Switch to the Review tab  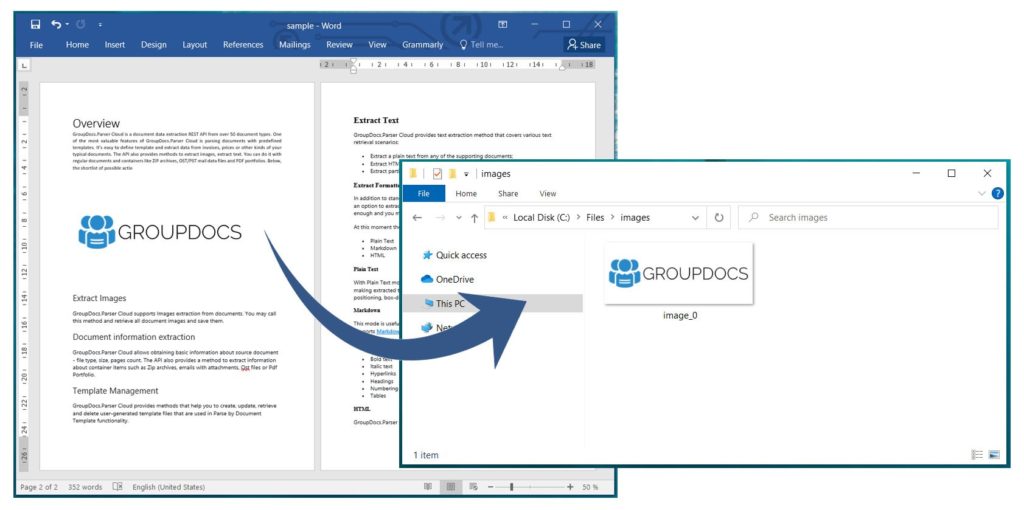coord(339,45)
